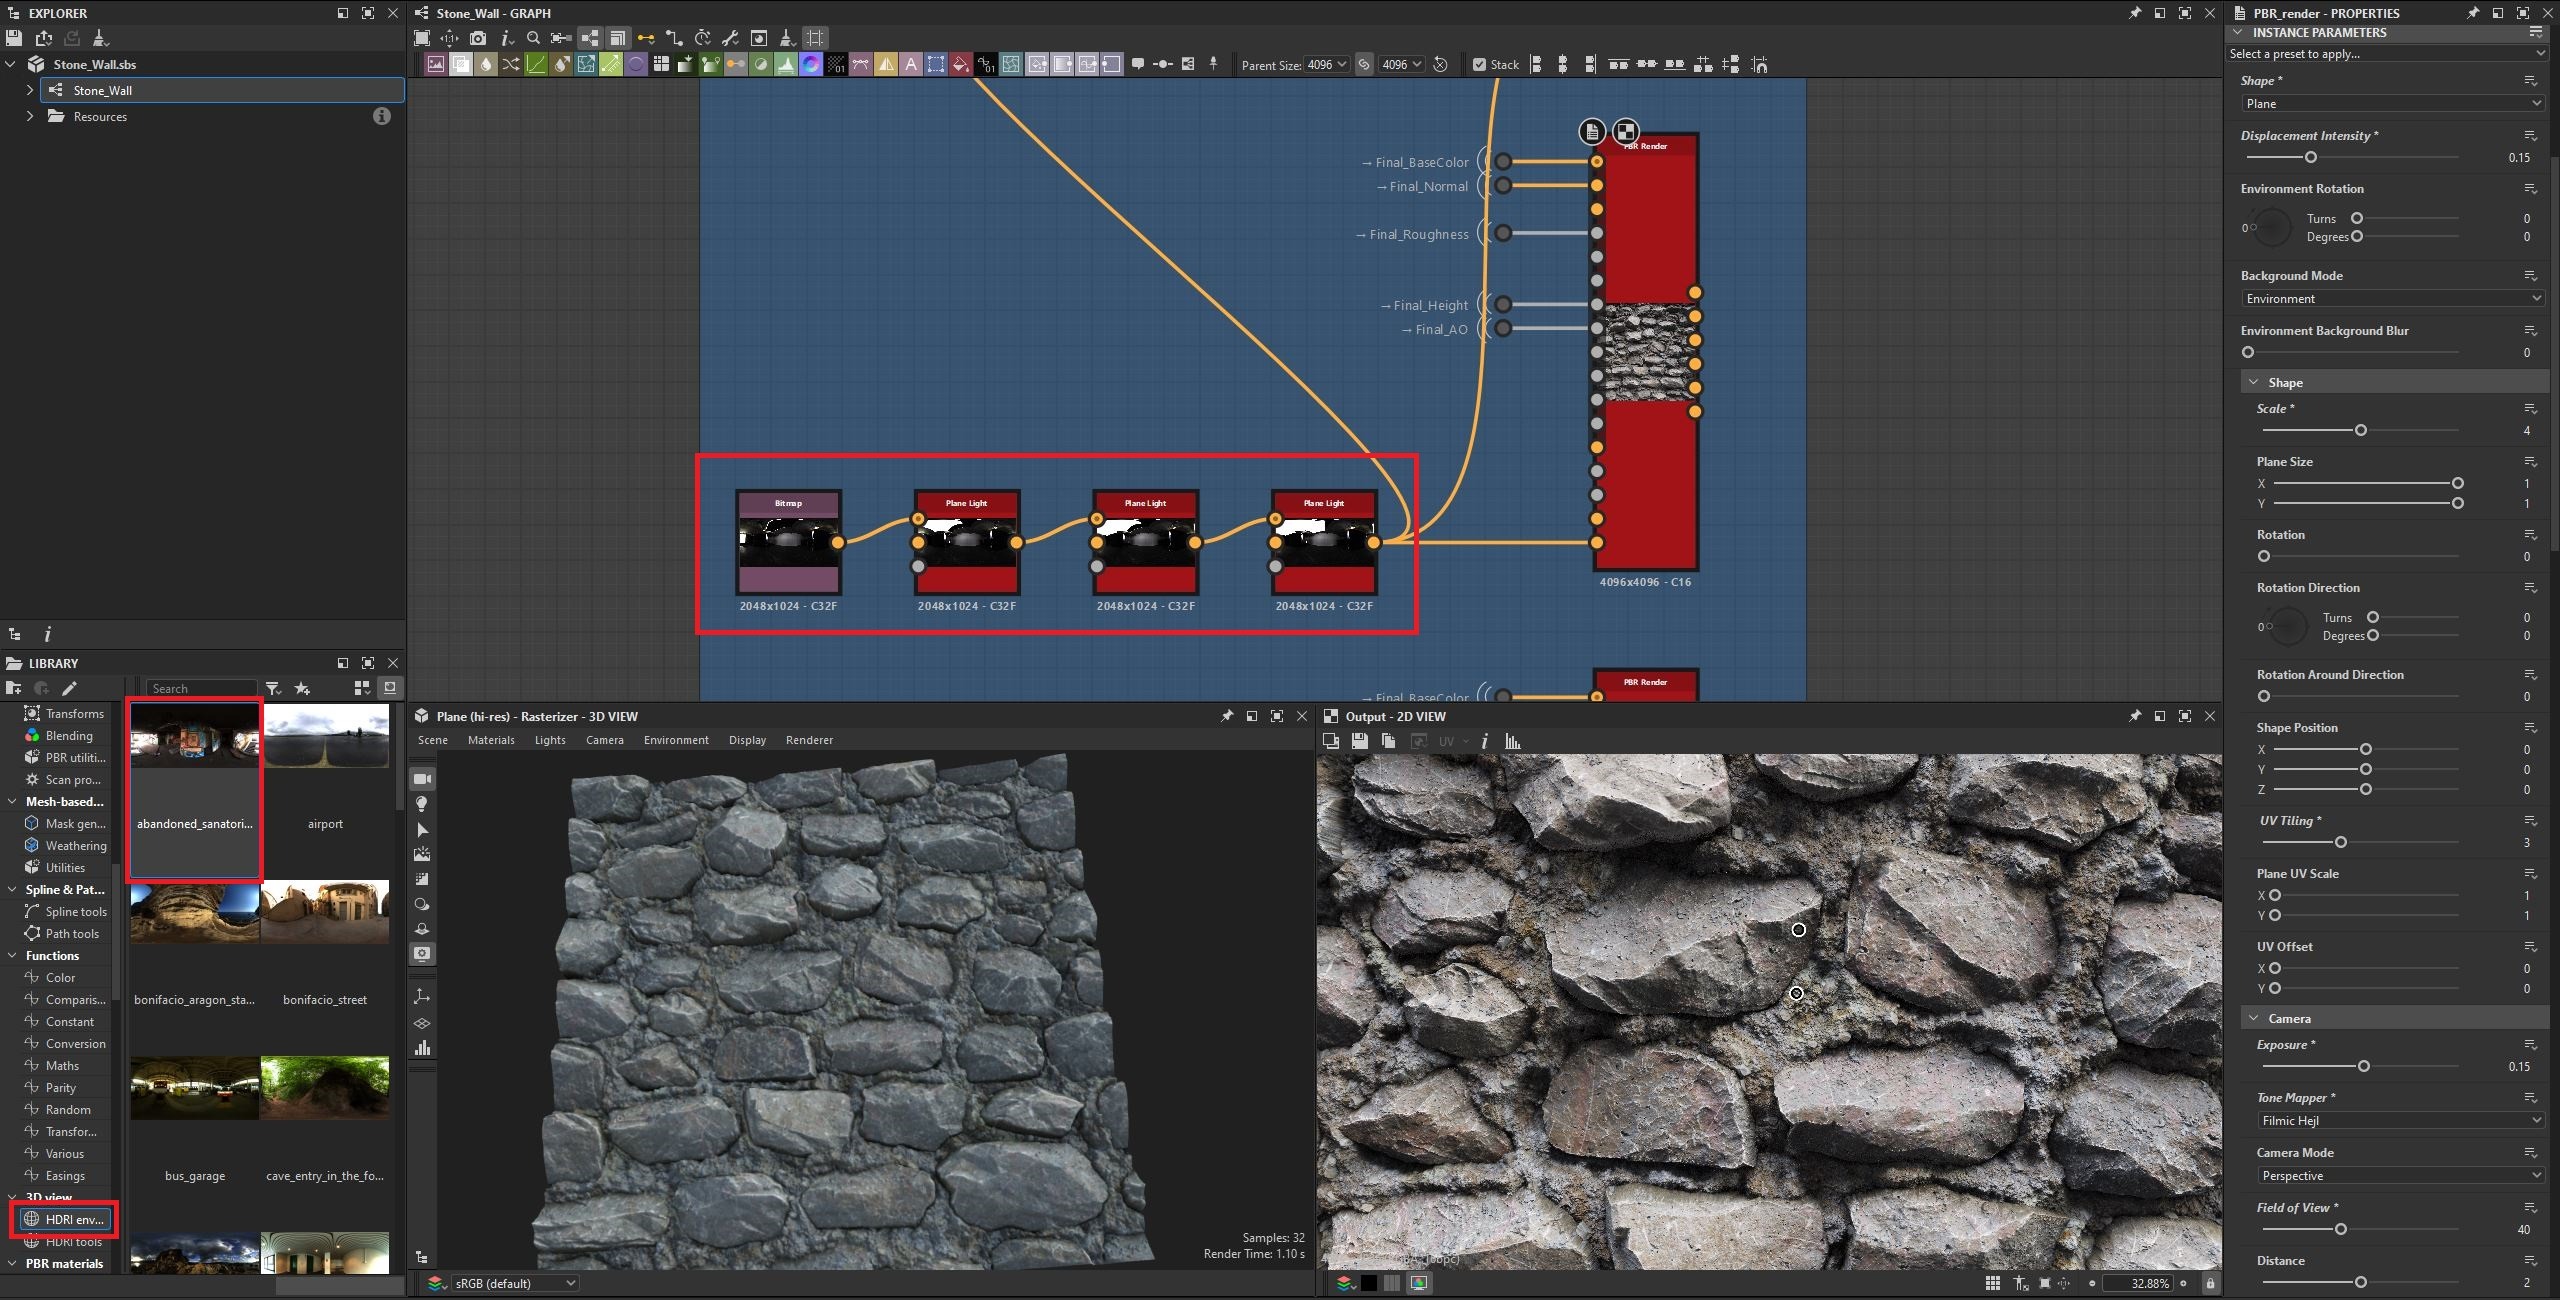Add a comment with speech bubble icon
The width and height of the screenshot is (2560, 1300).
tap(1137, 64)
